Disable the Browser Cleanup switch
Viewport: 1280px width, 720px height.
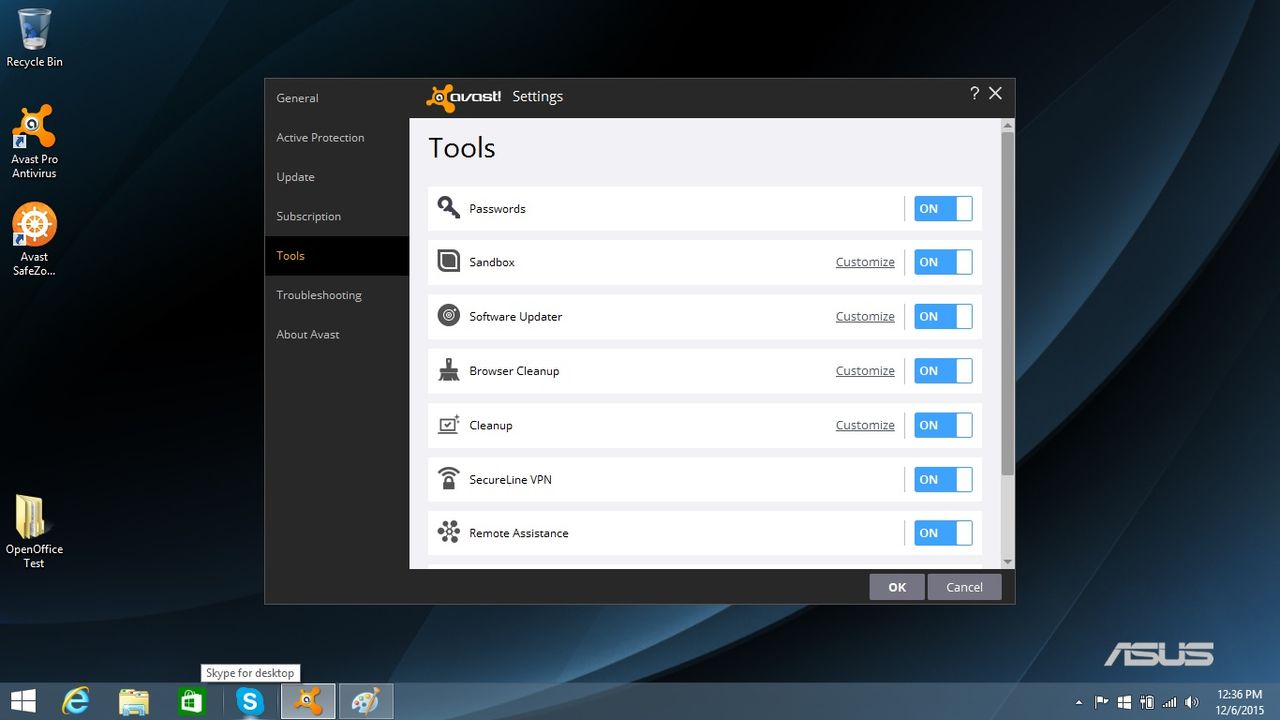coord(943,370)
